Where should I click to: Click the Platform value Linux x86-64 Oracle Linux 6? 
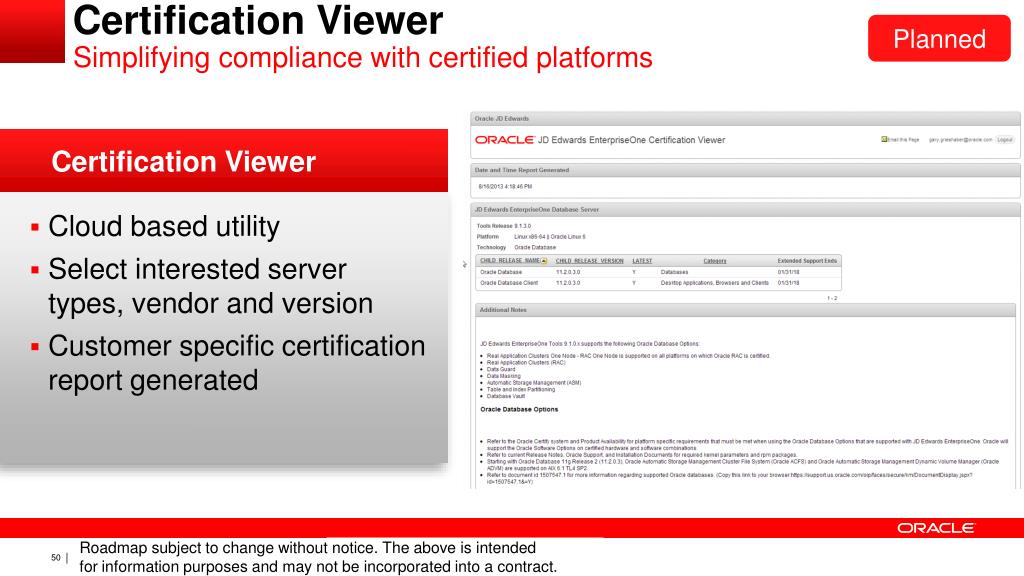(550, 236)
